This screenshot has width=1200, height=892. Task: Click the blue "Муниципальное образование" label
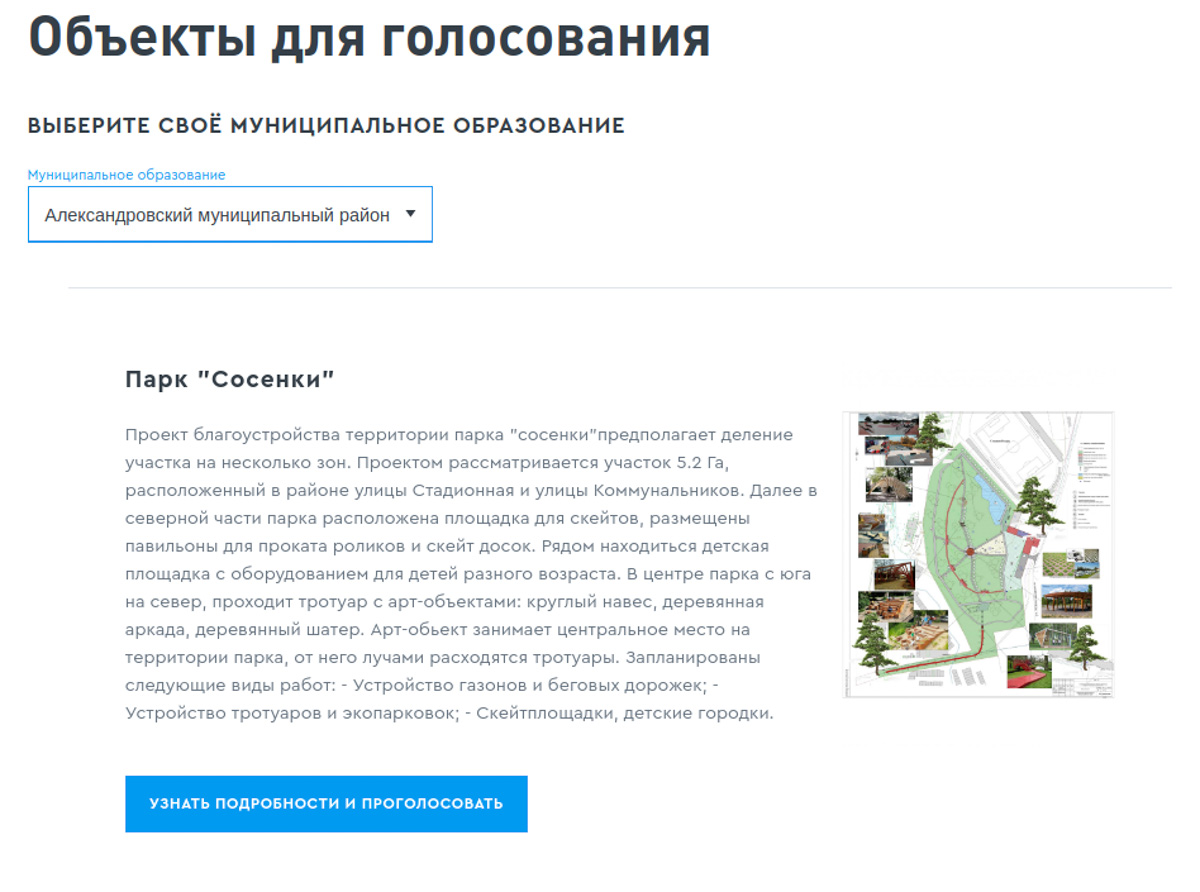[x=126, y=174]
